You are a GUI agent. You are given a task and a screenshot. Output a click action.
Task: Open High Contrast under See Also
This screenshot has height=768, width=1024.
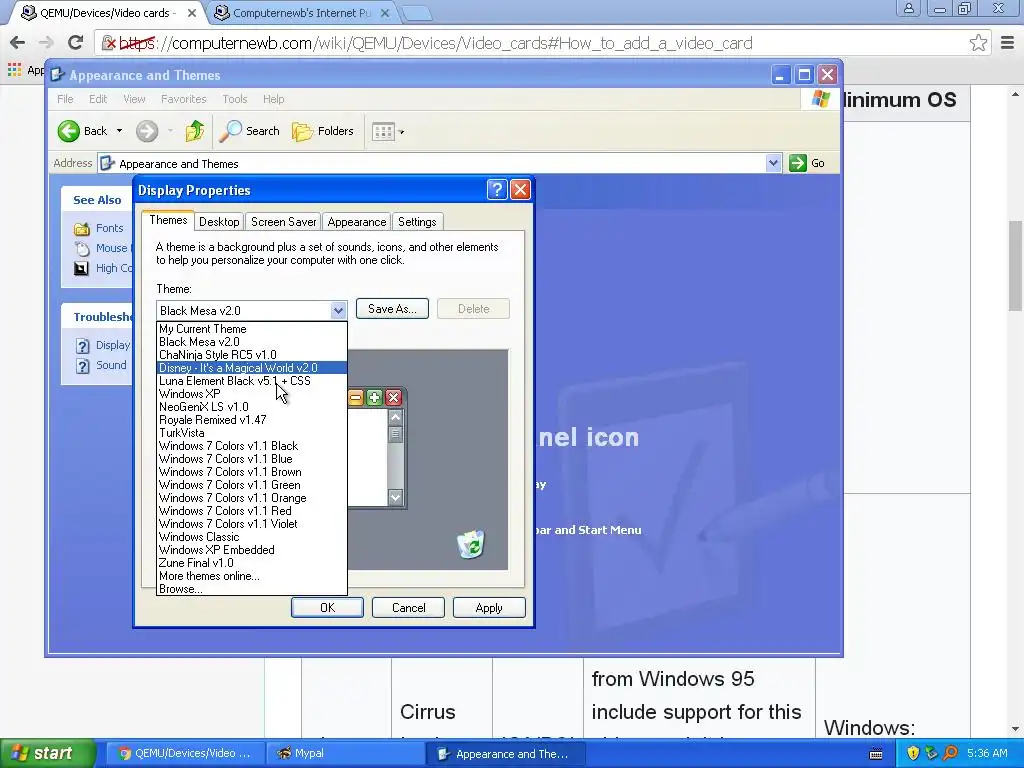(x=114, y=268)
